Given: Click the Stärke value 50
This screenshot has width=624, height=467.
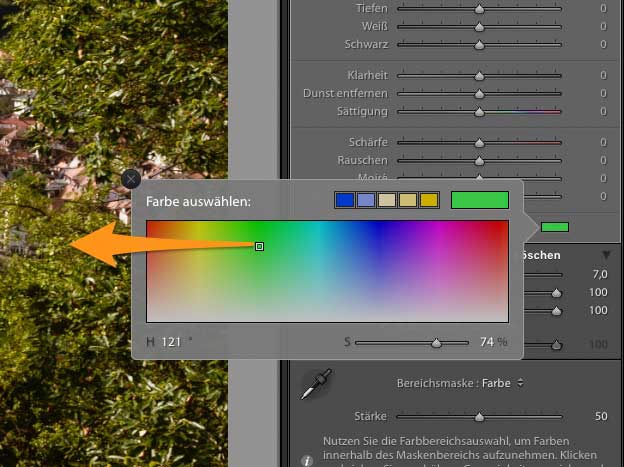Looking at the screenshot, I should coord(601,416).
